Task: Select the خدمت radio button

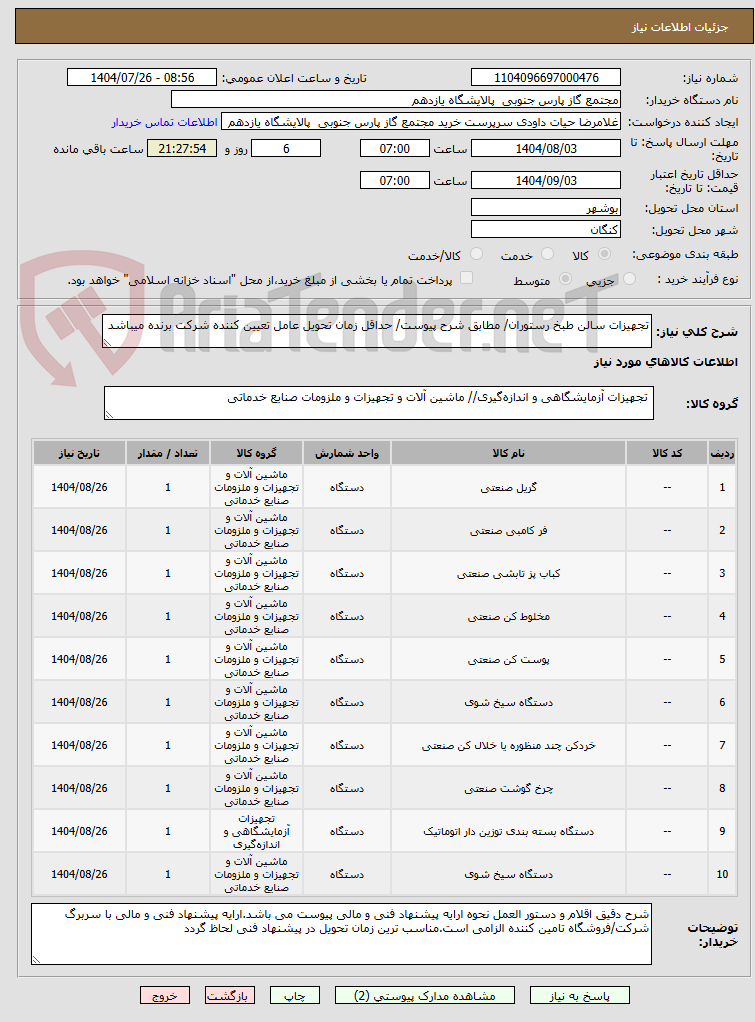Action: pyautogui.click(x=547, y=254)
